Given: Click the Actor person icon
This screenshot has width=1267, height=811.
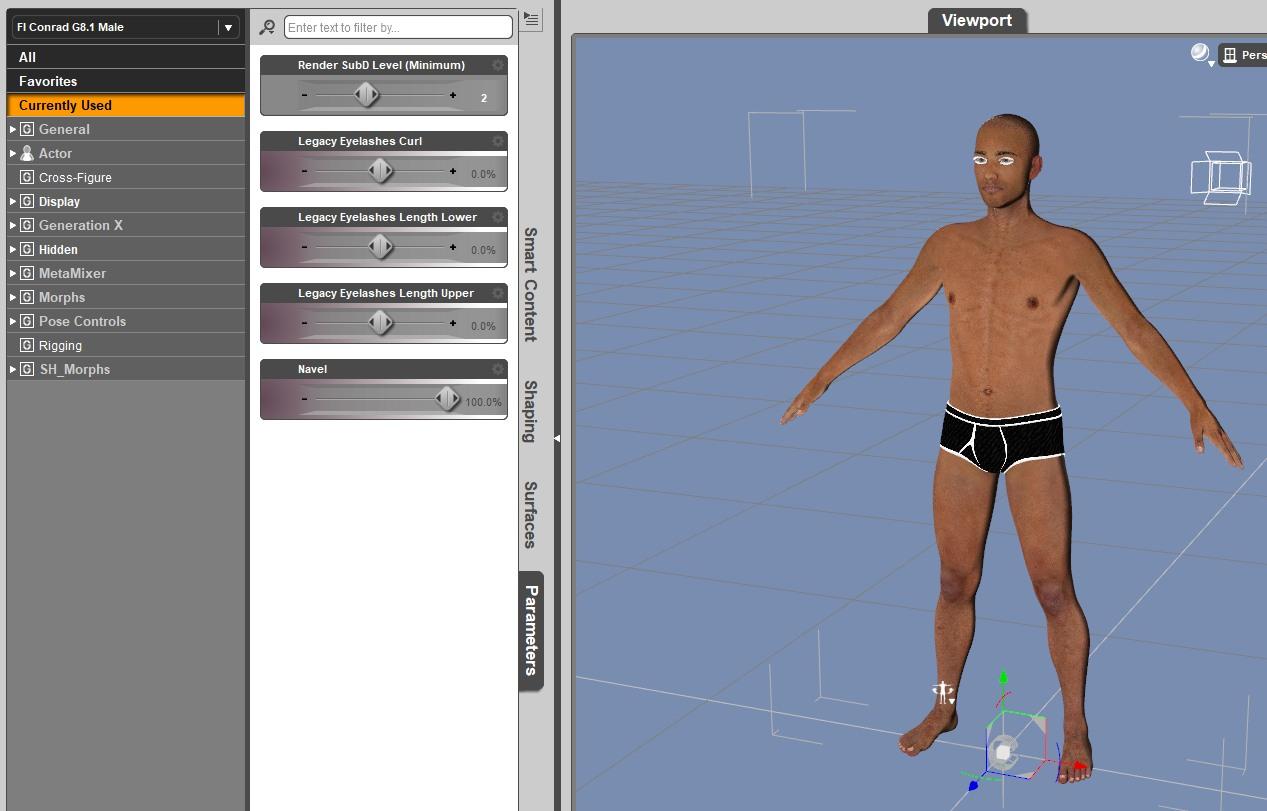Looking at the screenshot, I should 27,153.
